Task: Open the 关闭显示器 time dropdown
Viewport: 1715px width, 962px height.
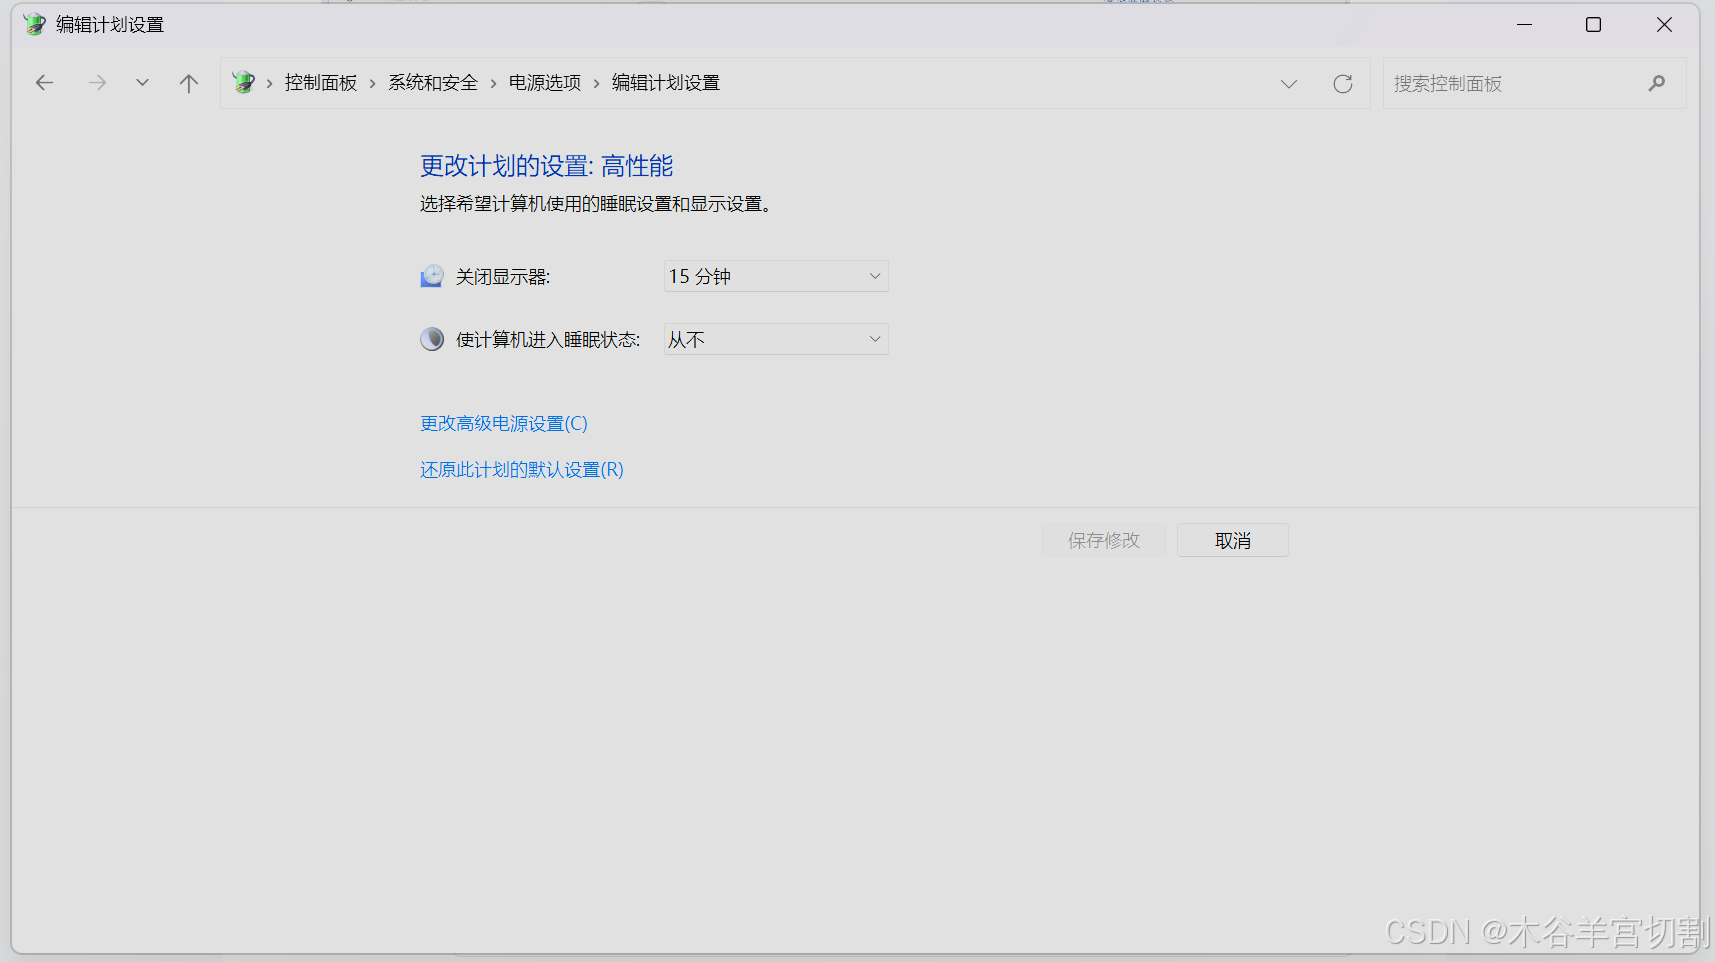Action: 776,276
